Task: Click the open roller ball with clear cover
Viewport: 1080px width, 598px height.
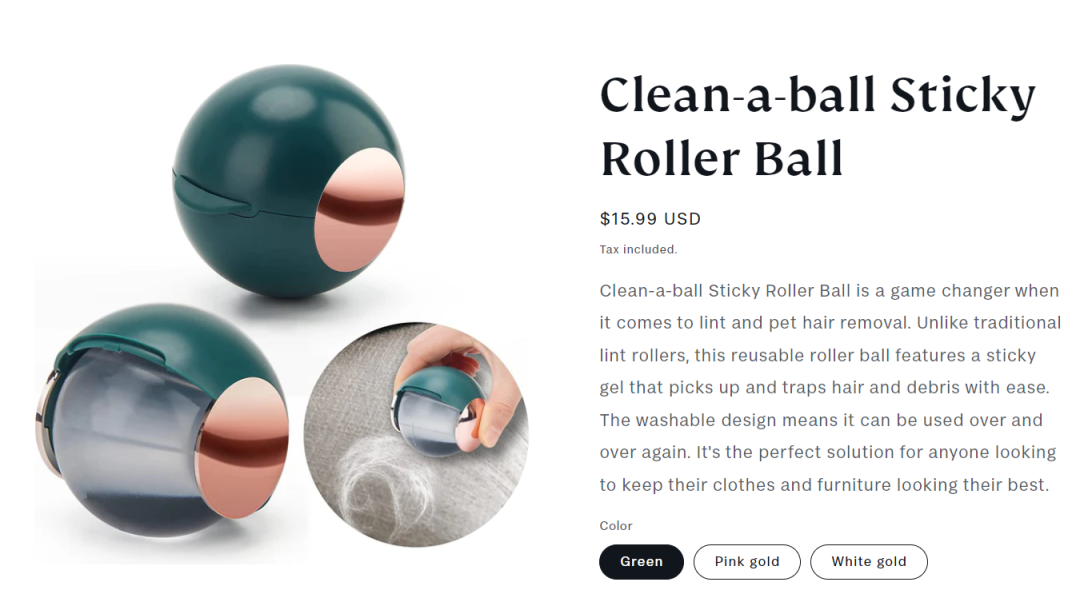Action: 162,420
